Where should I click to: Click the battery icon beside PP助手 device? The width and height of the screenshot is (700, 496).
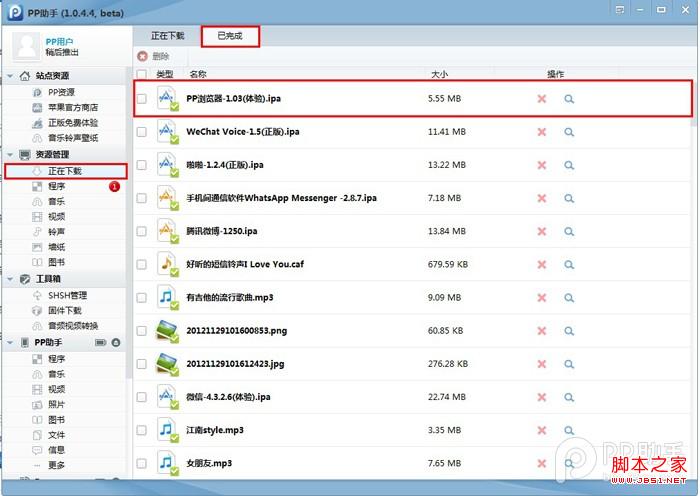click(x=100, y=342)
